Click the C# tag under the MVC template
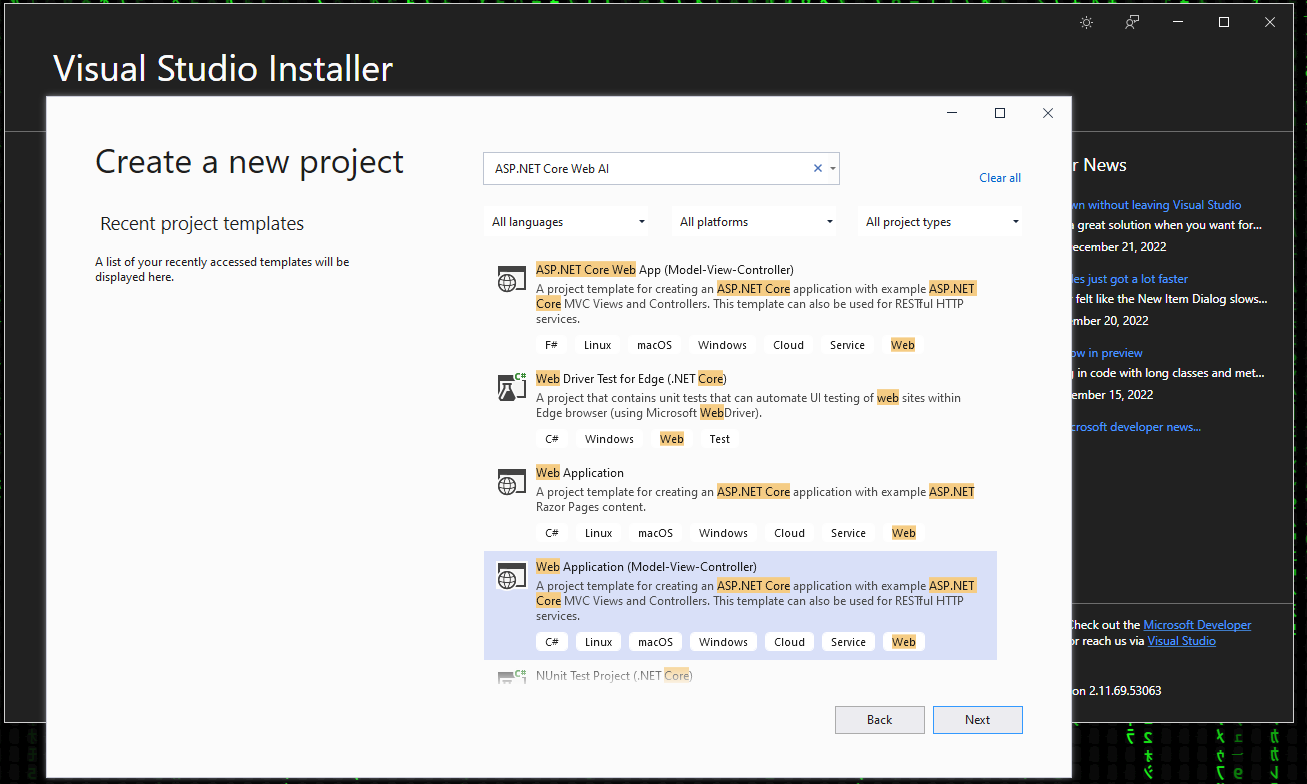This screenshot has height=784, width=1307. coord(551,641)
